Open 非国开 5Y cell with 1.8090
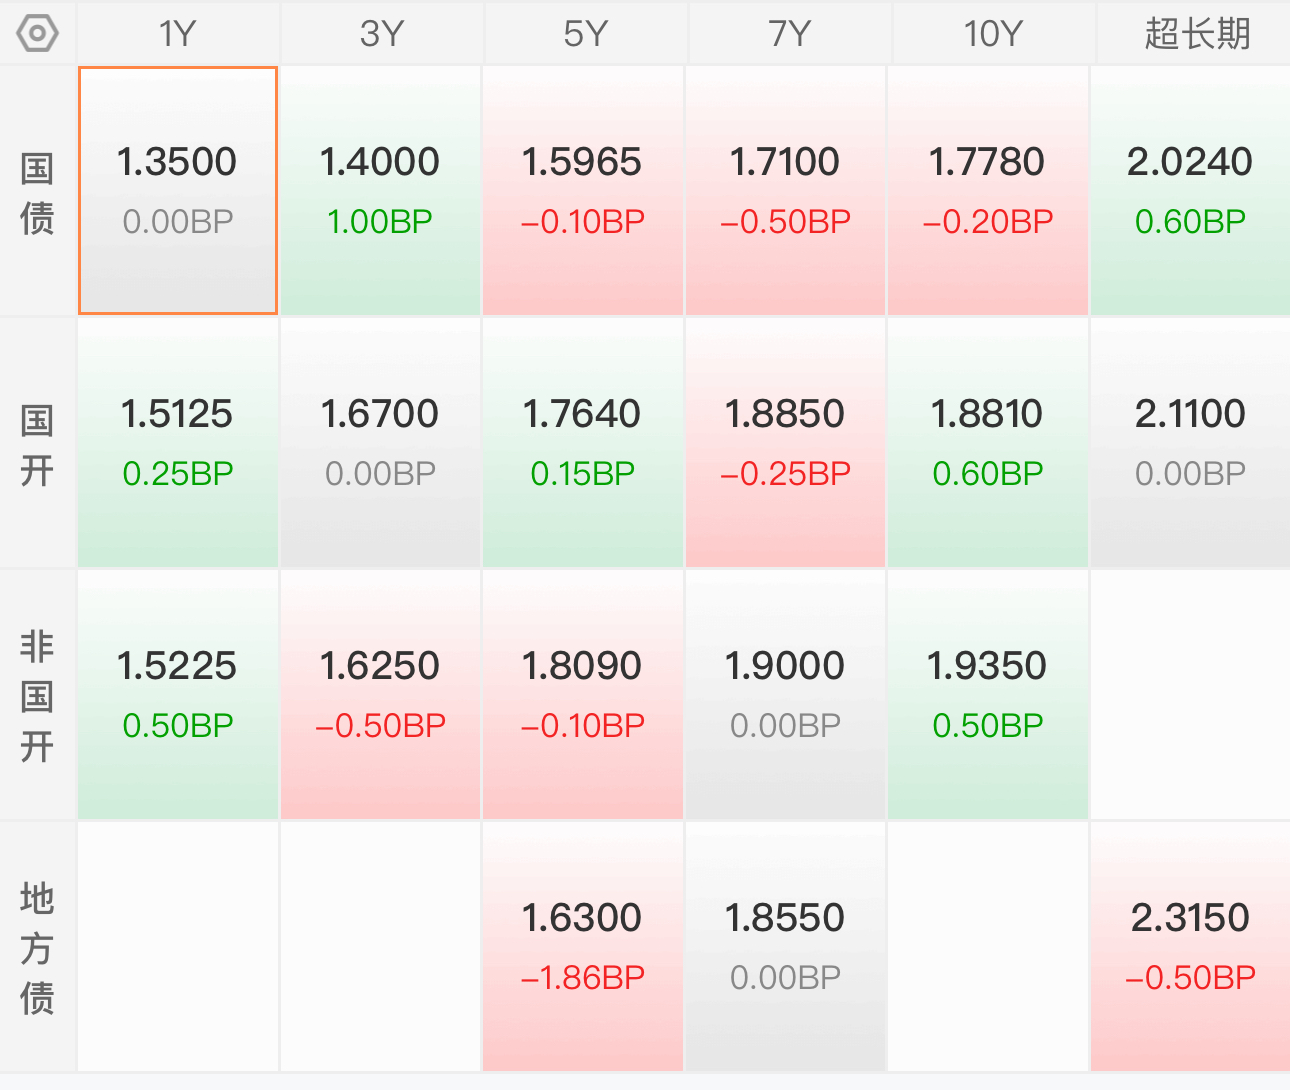Image resolution: width=1290 pixels, height=1090 pixels. tap(583, 695)
